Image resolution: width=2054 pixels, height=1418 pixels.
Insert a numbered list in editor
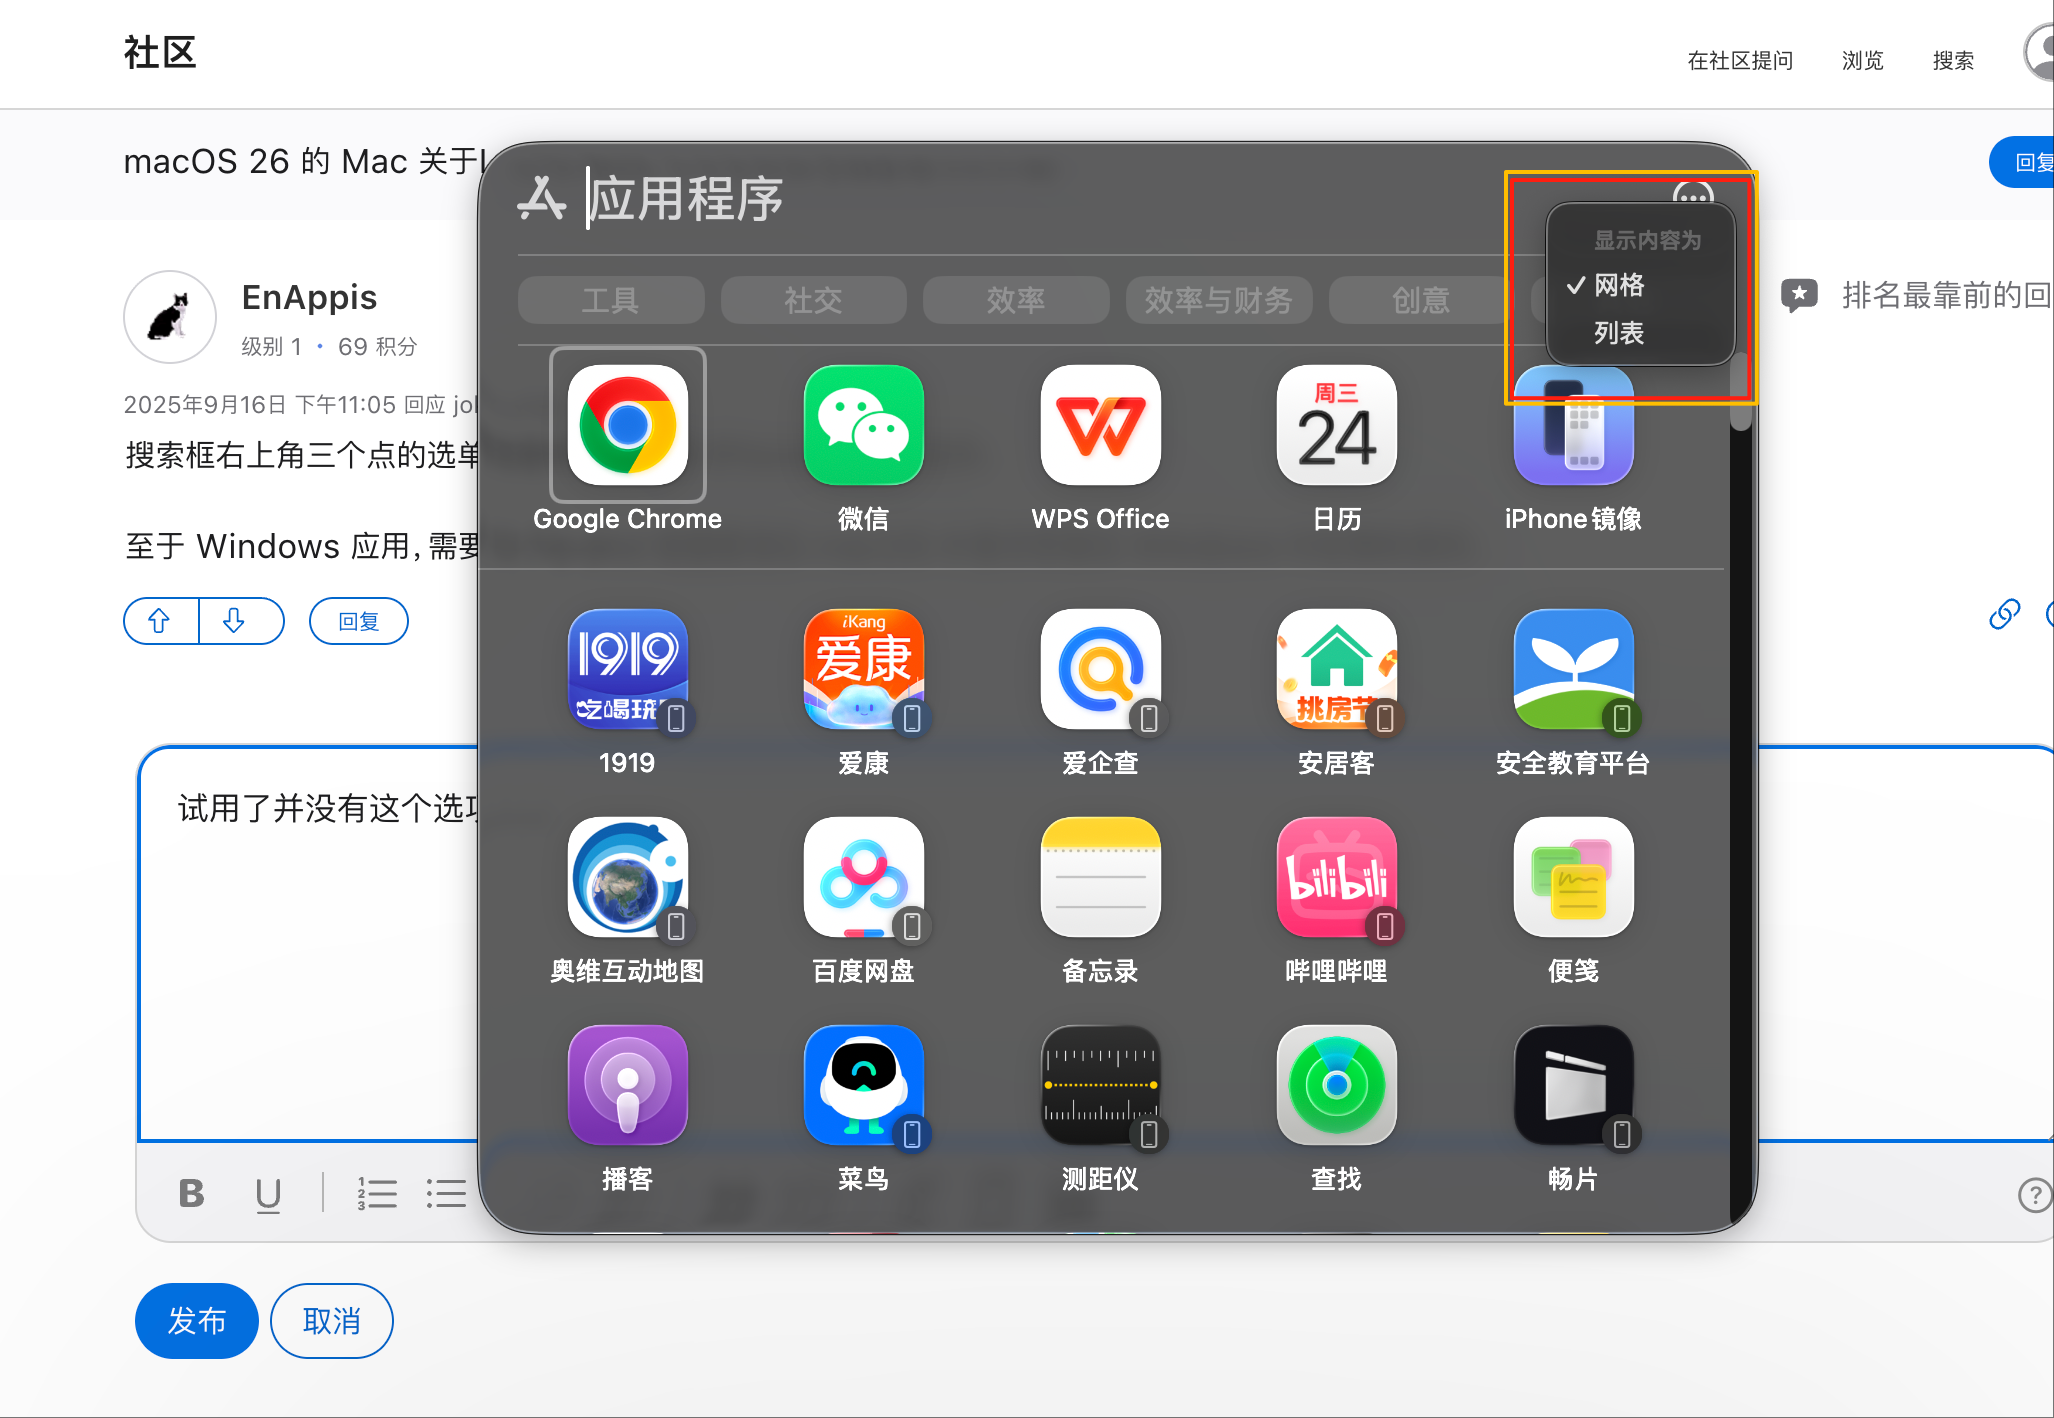click(x=377, y=1193)
